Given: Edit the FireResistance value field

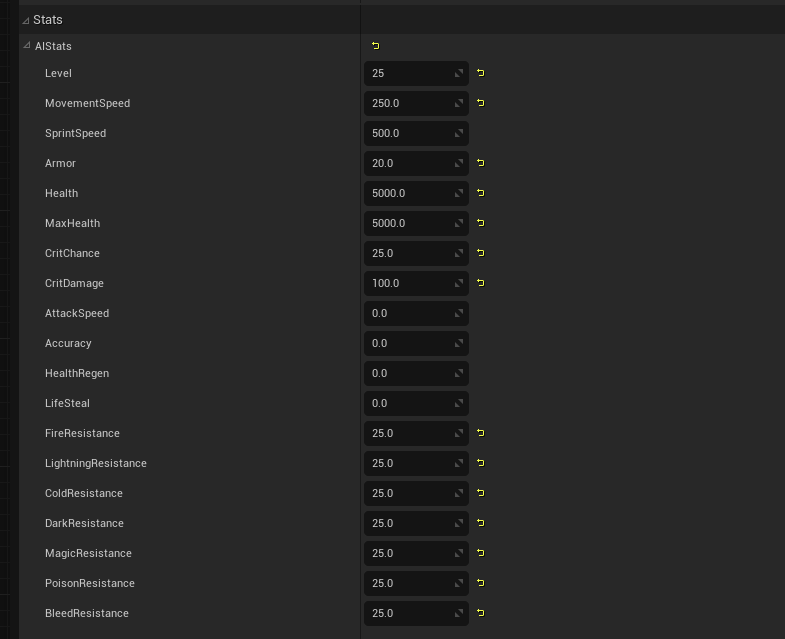Looking at the screenshot, I should [x=416, y=433].
